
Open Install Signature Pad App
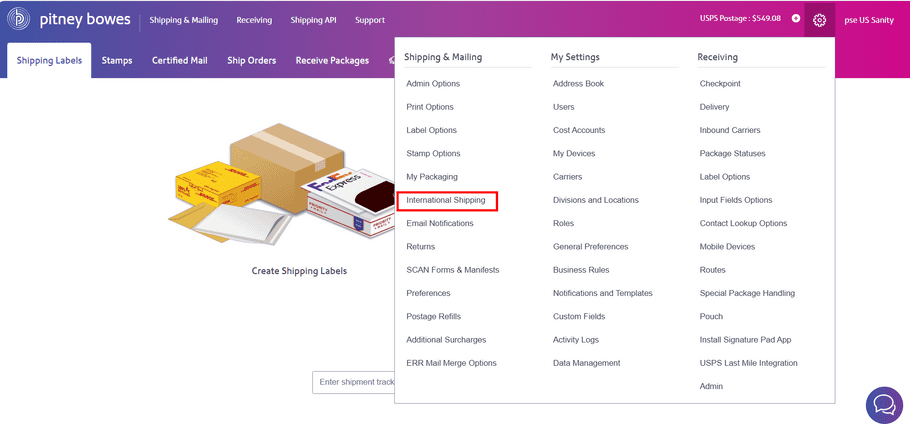click(x=746, y=339)
